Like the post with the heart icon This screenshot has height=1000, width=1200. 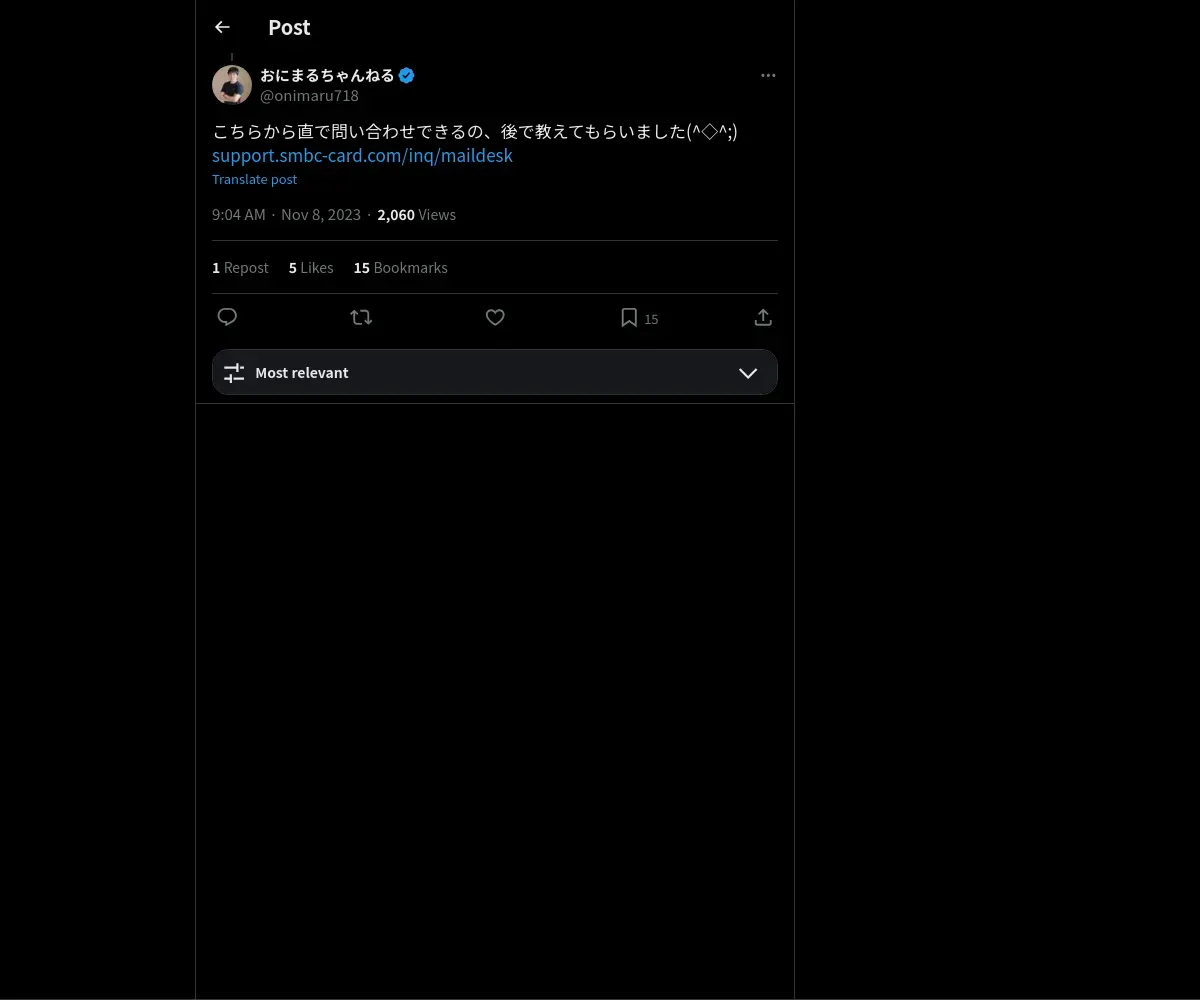495,318
